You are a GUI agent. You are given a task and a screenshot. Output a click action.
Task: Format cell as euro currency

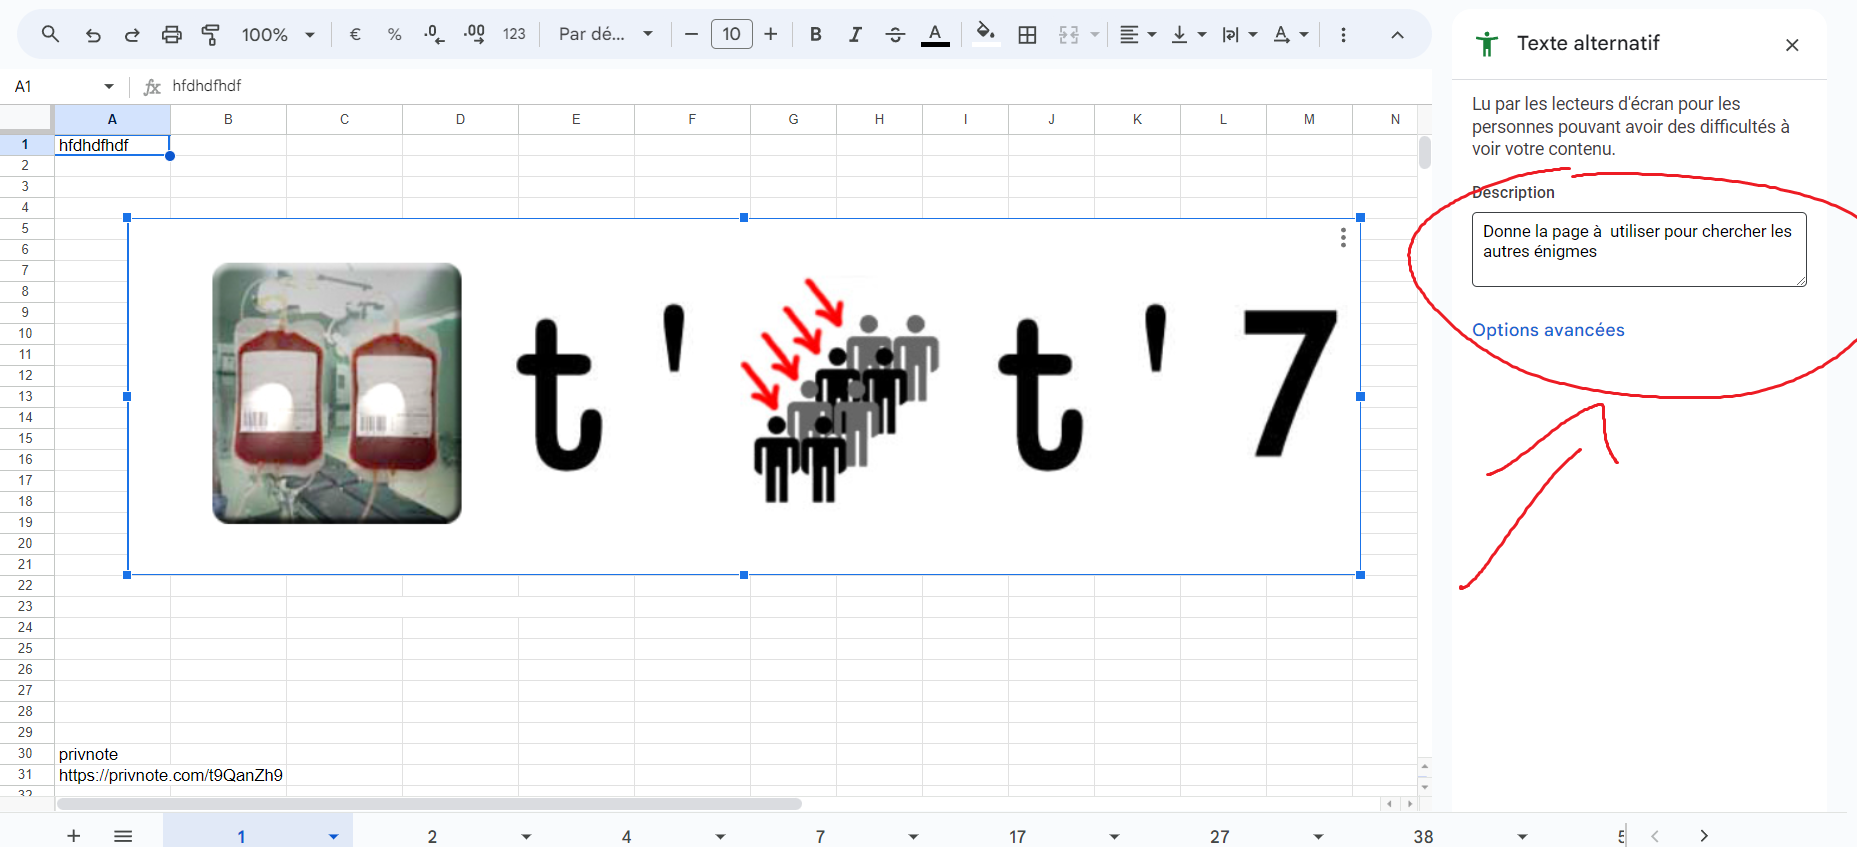click(x=355, y=34)
